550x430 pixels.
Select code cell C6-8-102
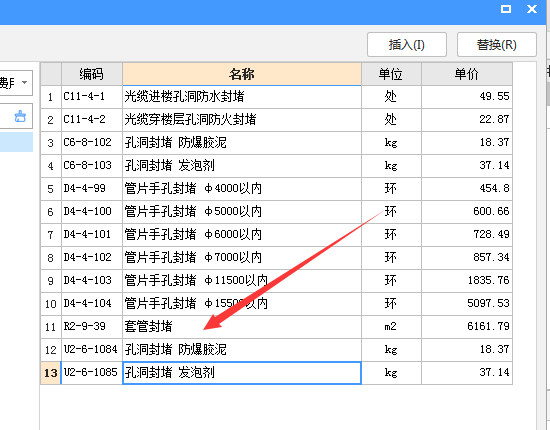point(92,143)
